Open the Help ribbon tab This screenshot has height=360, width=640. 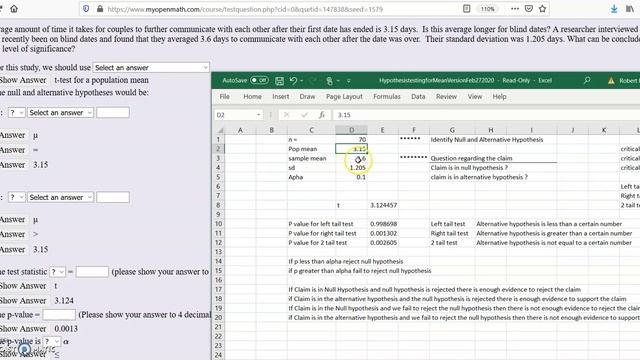(x=499, y=97)
